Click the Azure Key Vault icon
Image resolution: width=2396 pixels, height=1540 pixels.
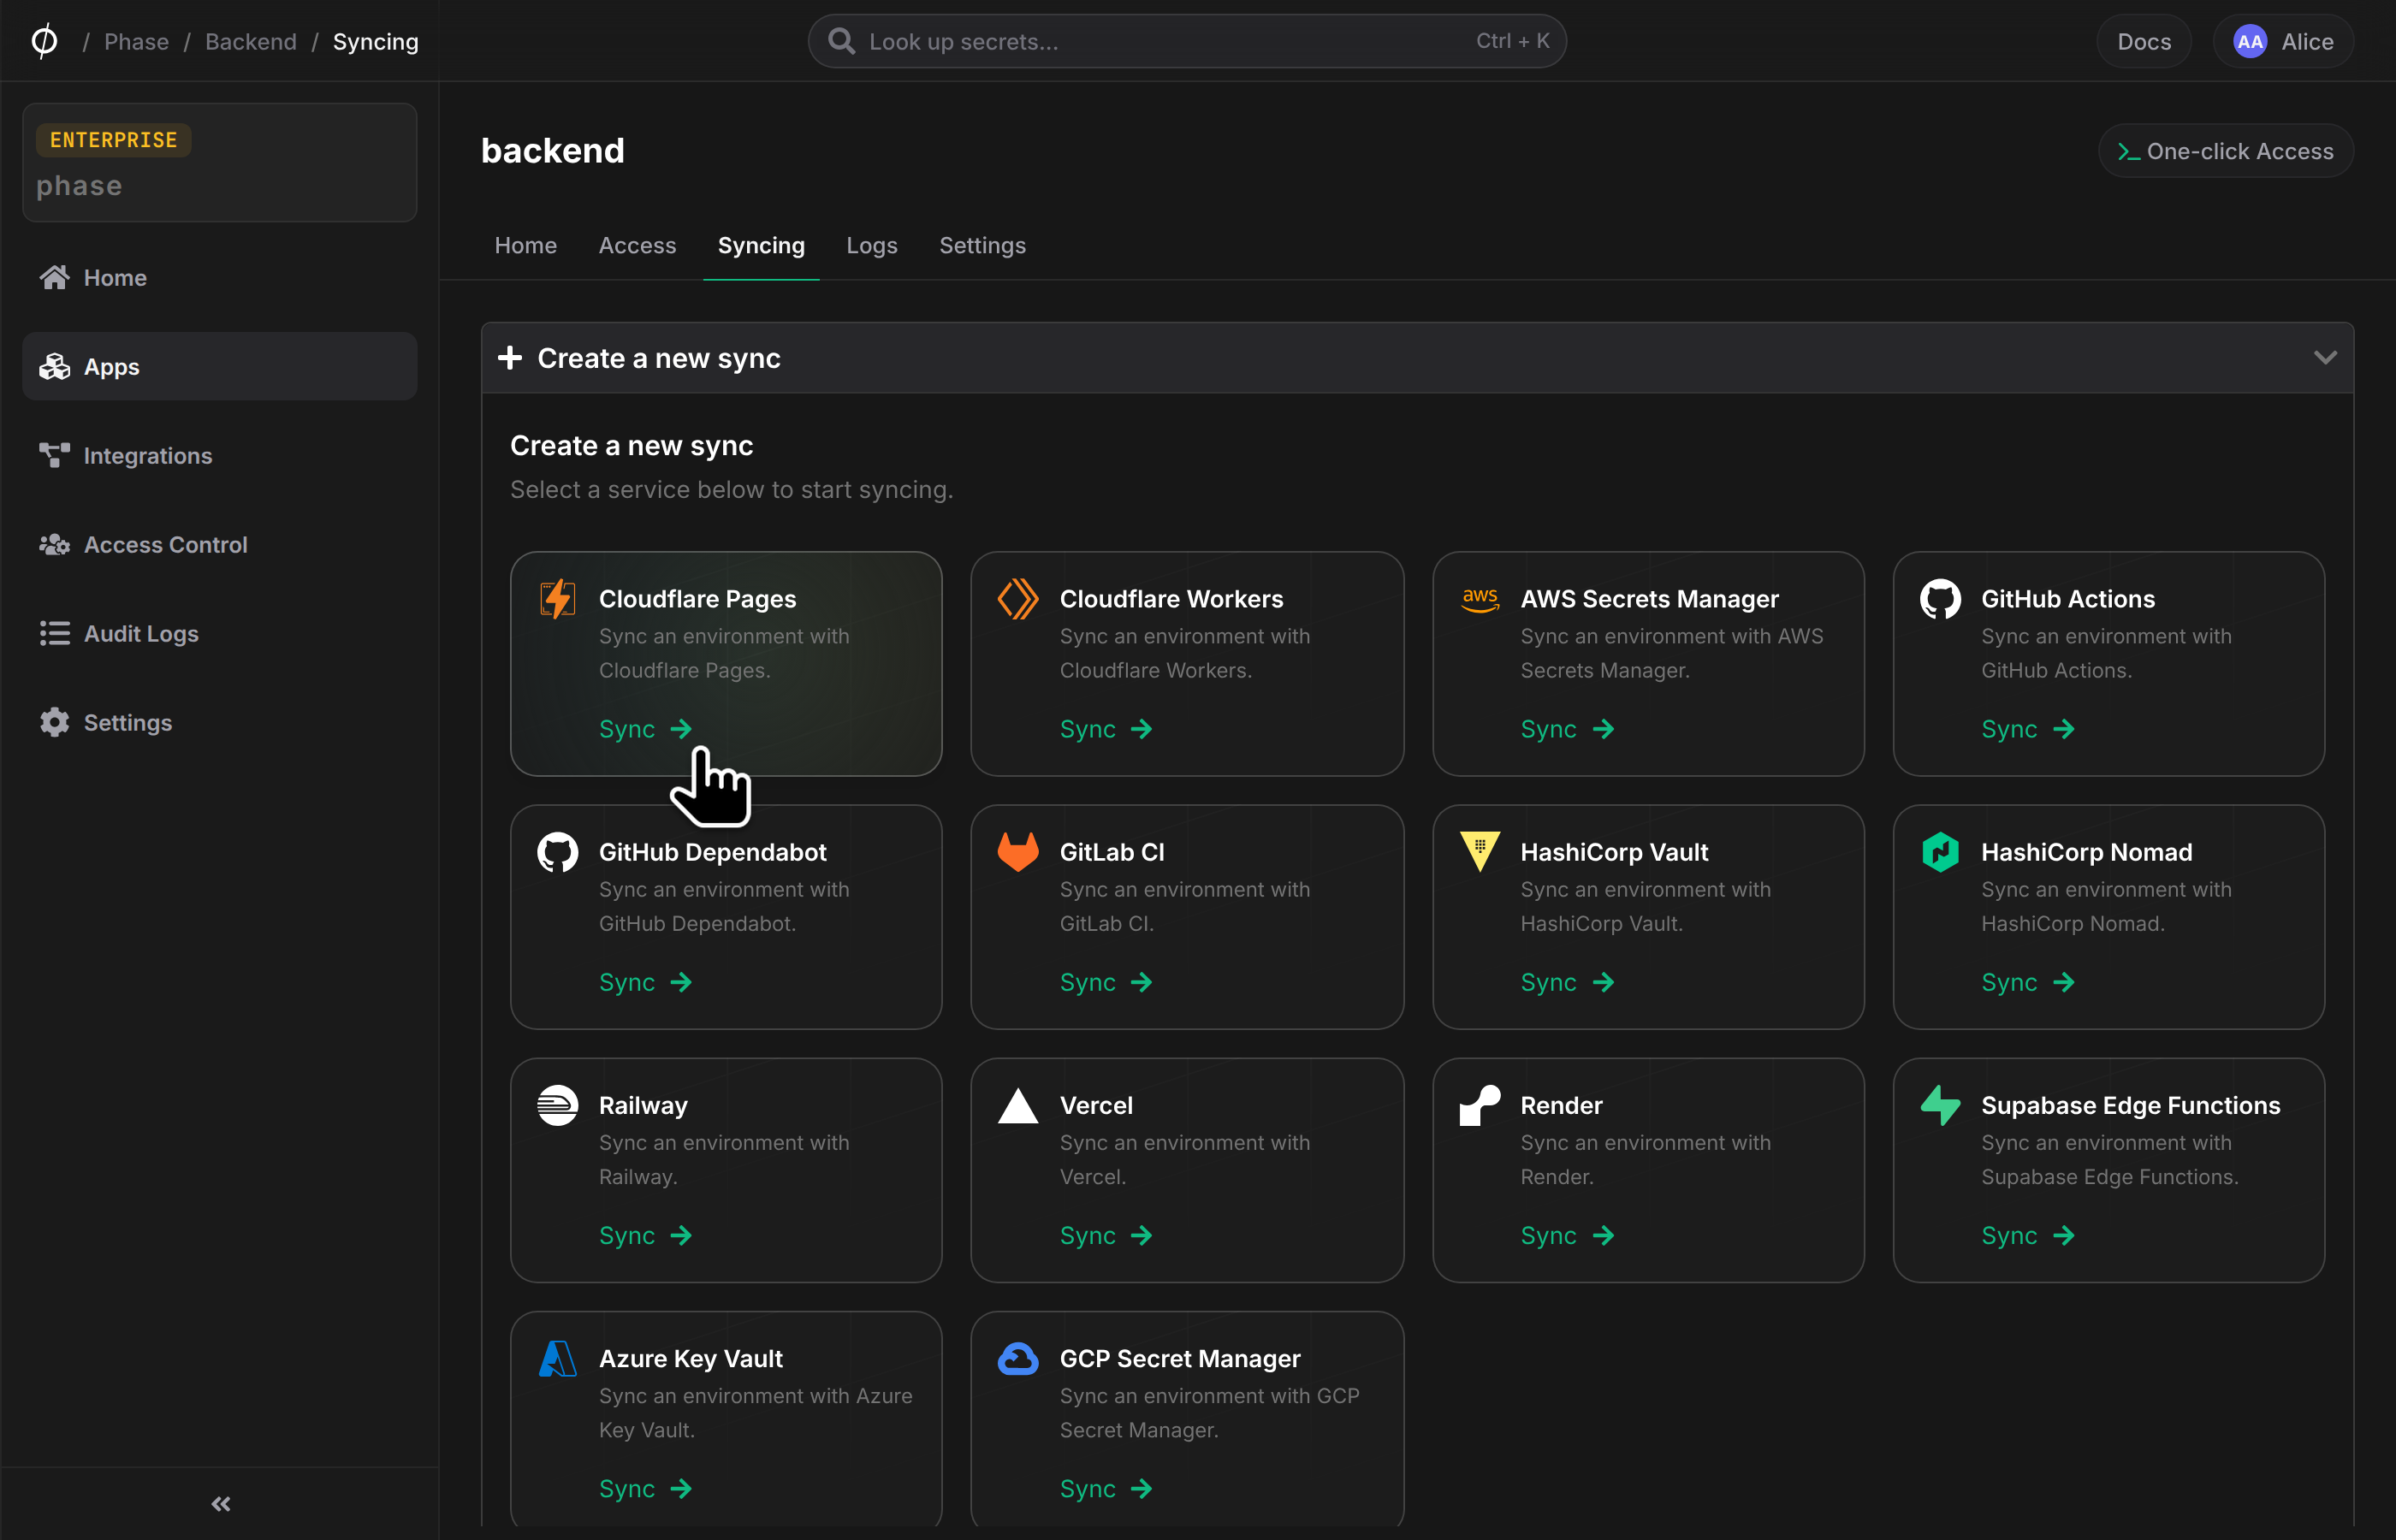click(557, 1358)
